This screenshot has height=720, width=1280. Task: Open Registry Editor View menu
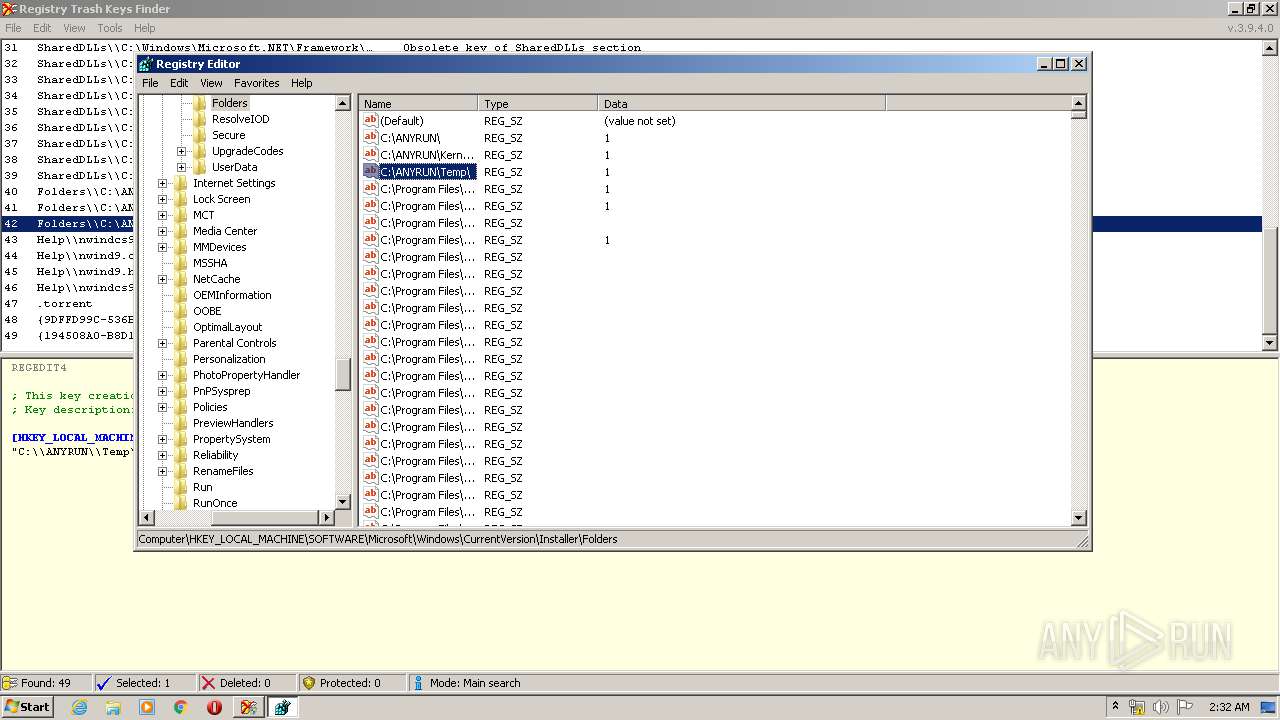pyautogui.click(x=211, y=83)
